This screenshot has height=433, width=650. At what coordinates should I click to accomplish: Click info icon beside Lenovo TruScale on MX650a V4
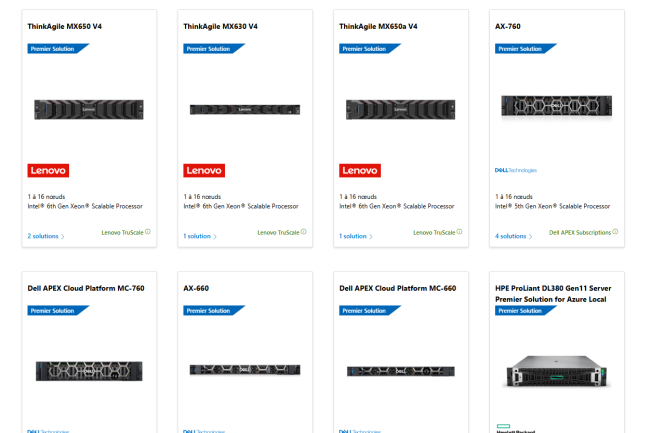click(460, 232)
